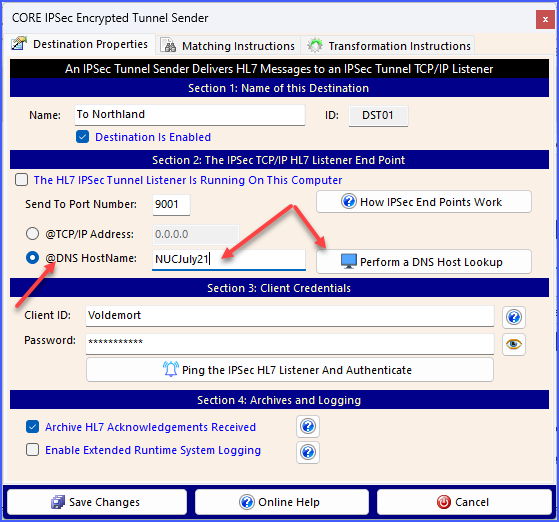The width and height of the screenshot is (559, 522).
Task: Click 'Destination Is Enabled' label text
Action: [x=153, y=137]
